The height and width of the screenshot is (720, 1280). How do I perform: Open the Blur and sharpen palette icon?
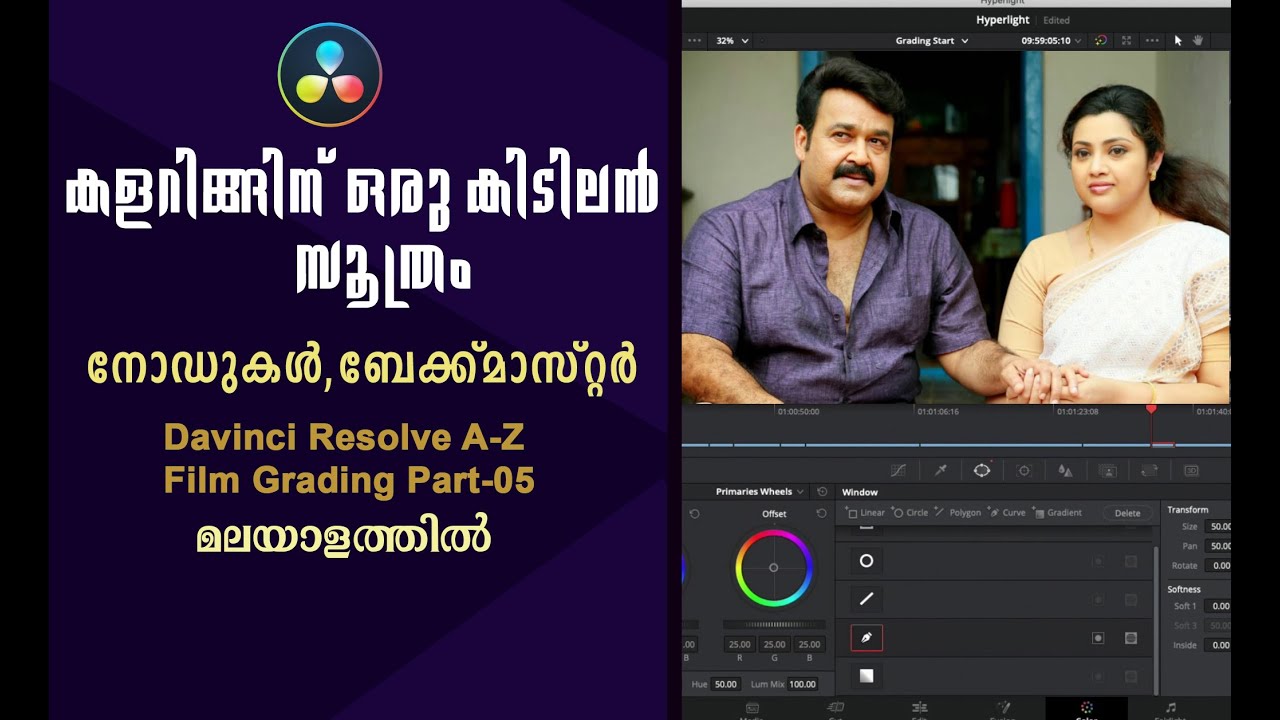point(1065,470)
